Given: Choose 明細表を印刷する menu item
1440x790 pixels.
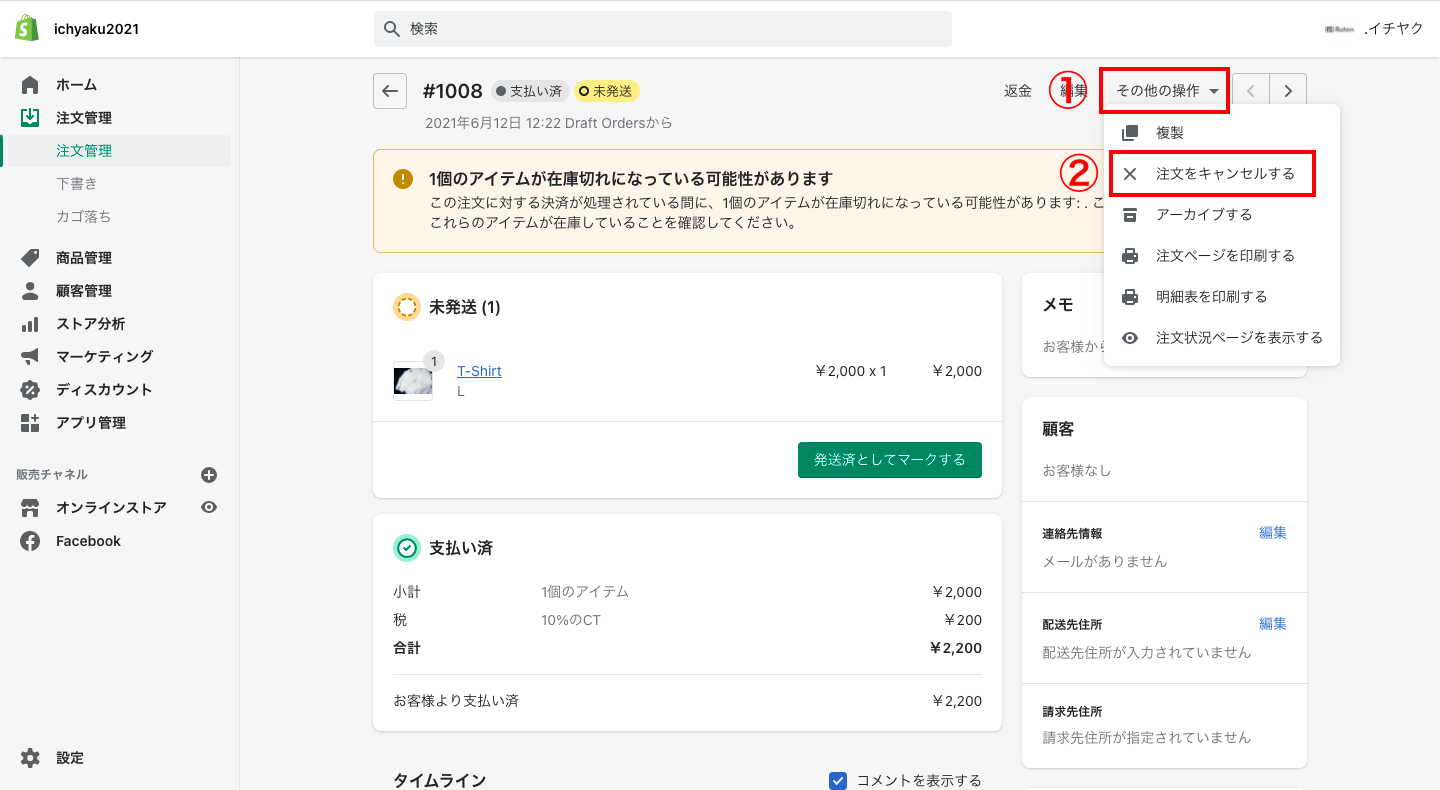Looking at the screenshot, I should click(x=1222, y=297).
